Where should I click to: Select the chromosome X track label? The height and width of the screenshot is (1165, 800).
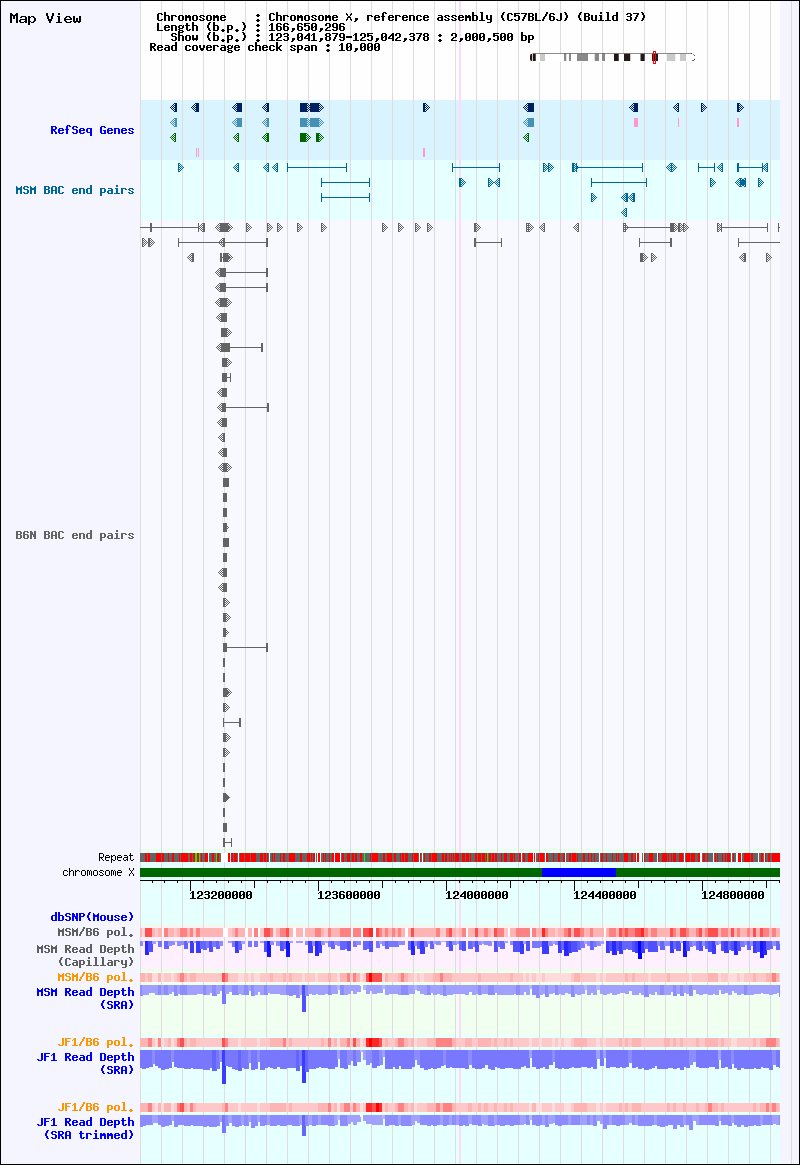click(98, 872)
